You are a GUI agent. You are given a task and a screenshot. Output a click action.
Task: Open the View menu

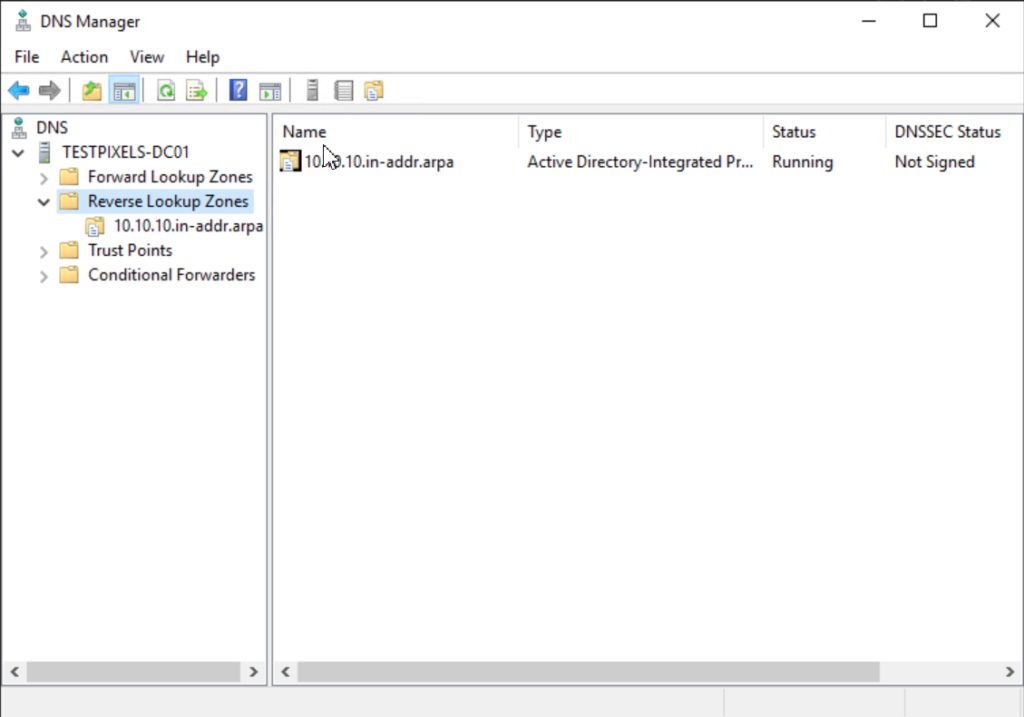(146, 57)
